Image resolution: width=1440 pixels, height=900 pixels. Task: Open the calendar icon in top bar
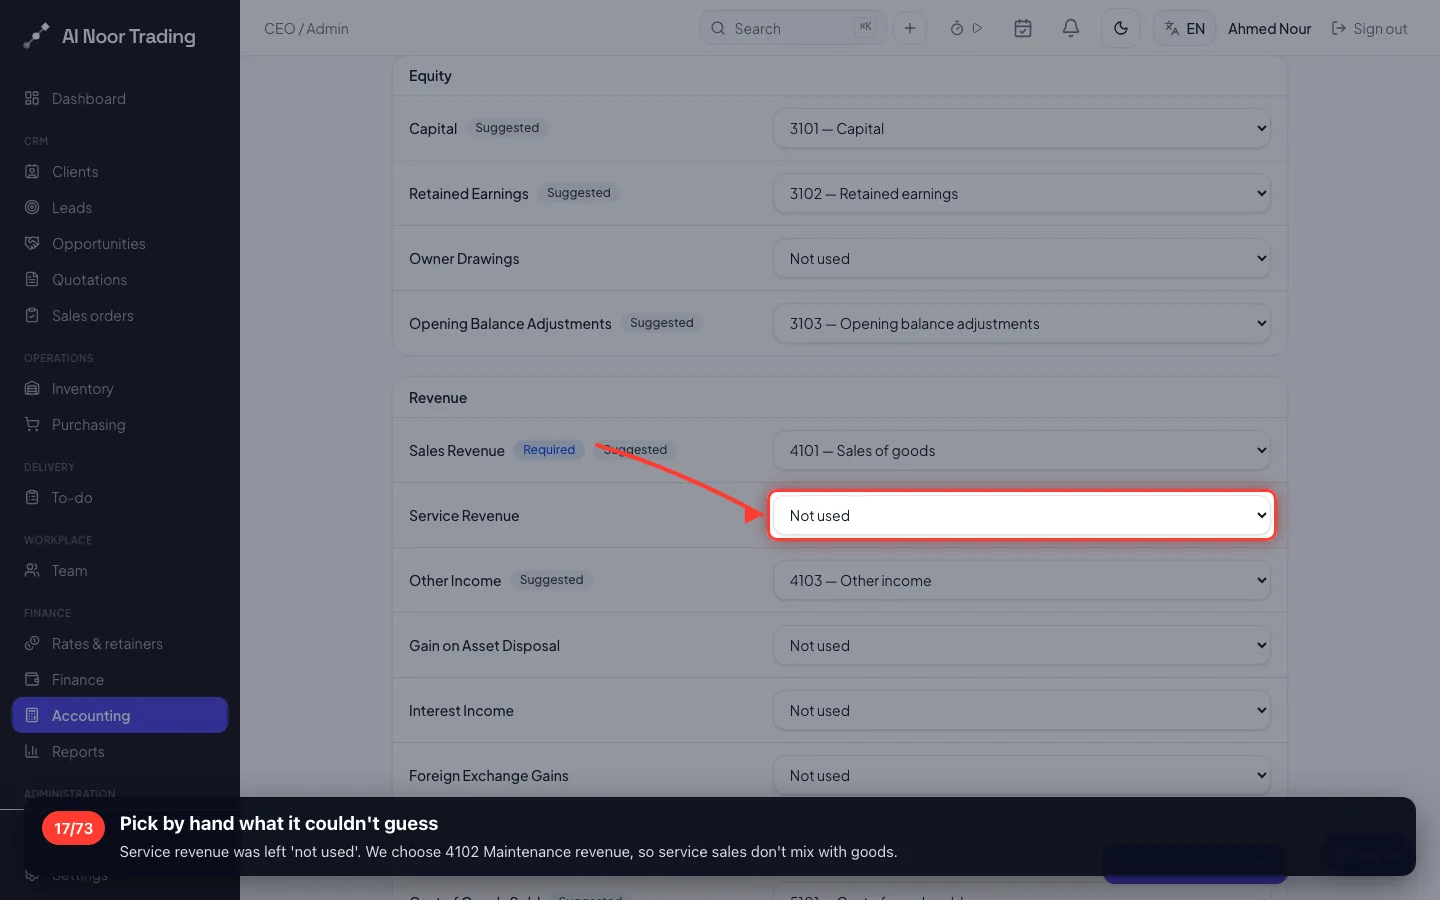(x=1023, y=28)
